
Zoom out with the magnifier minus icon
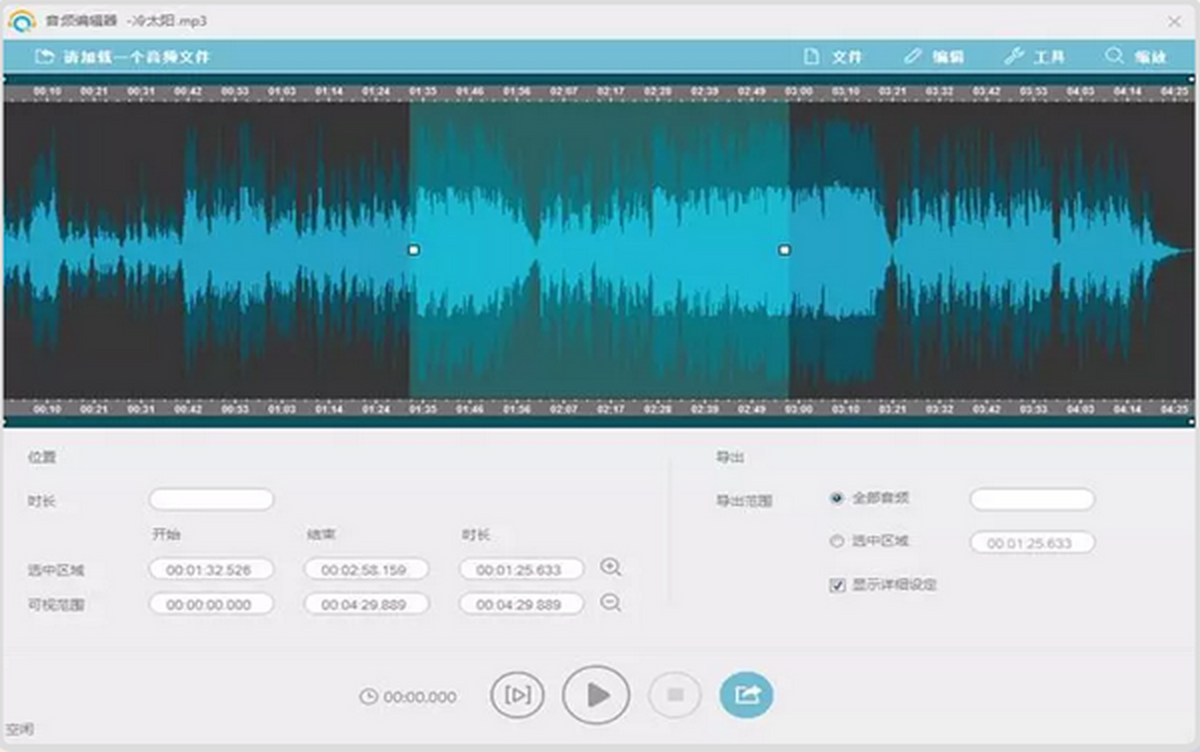point(610,603)
